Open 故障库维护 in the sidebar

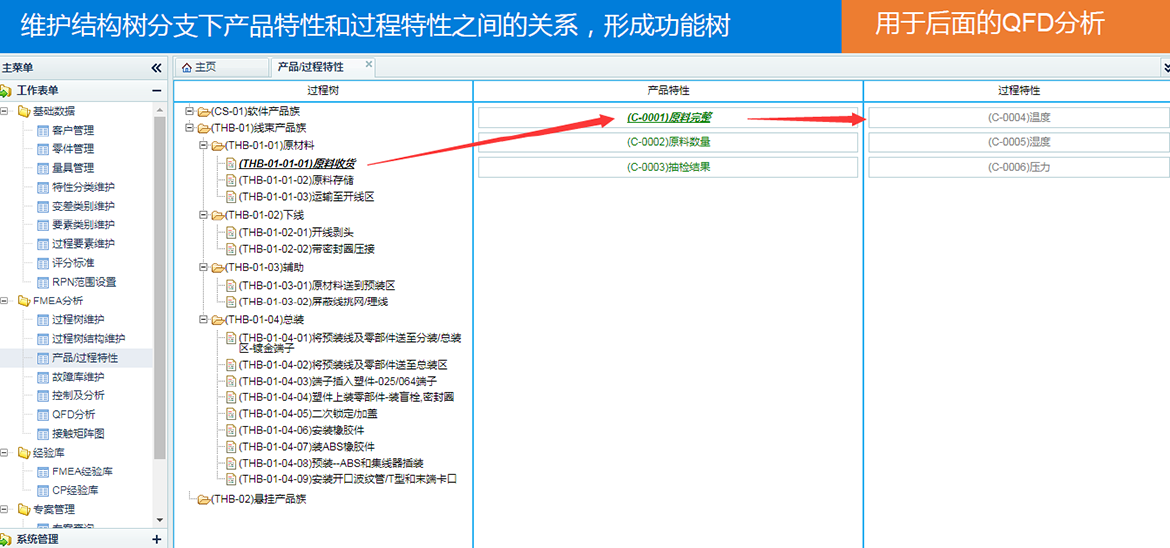click(x=77, y=377)
